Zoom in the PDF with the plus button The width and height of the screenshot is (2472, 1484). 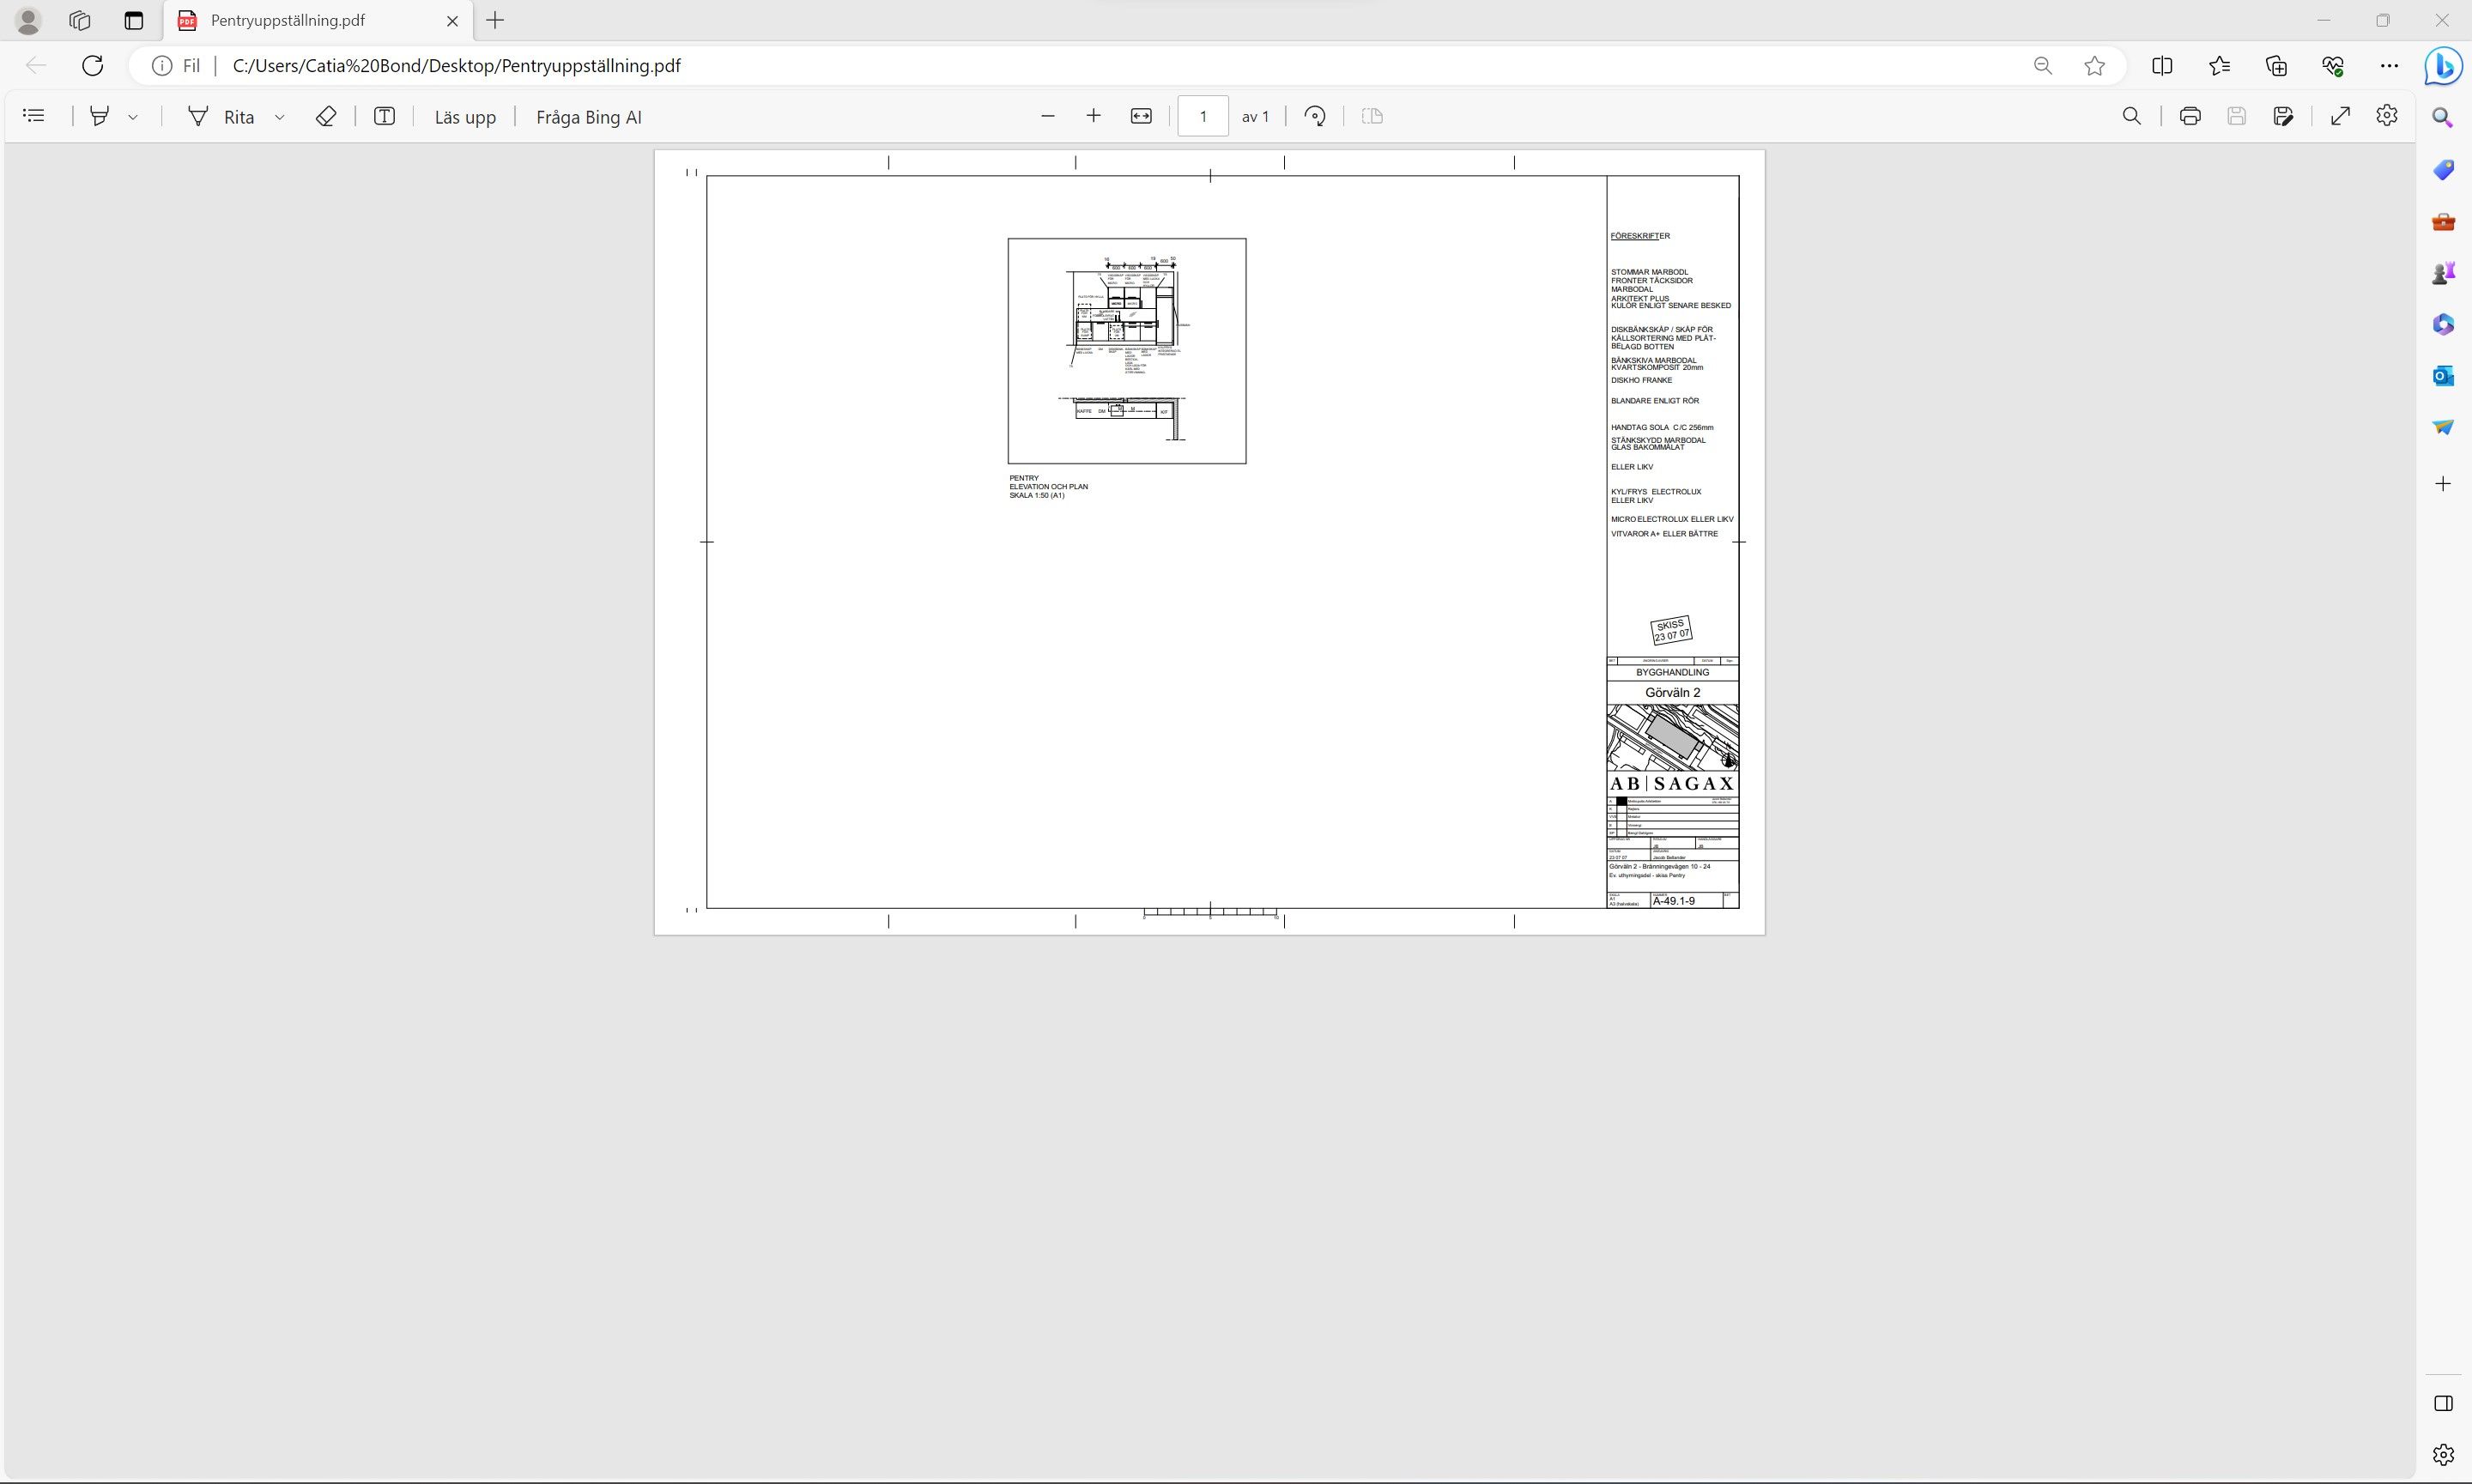(x=1093, y=116)
